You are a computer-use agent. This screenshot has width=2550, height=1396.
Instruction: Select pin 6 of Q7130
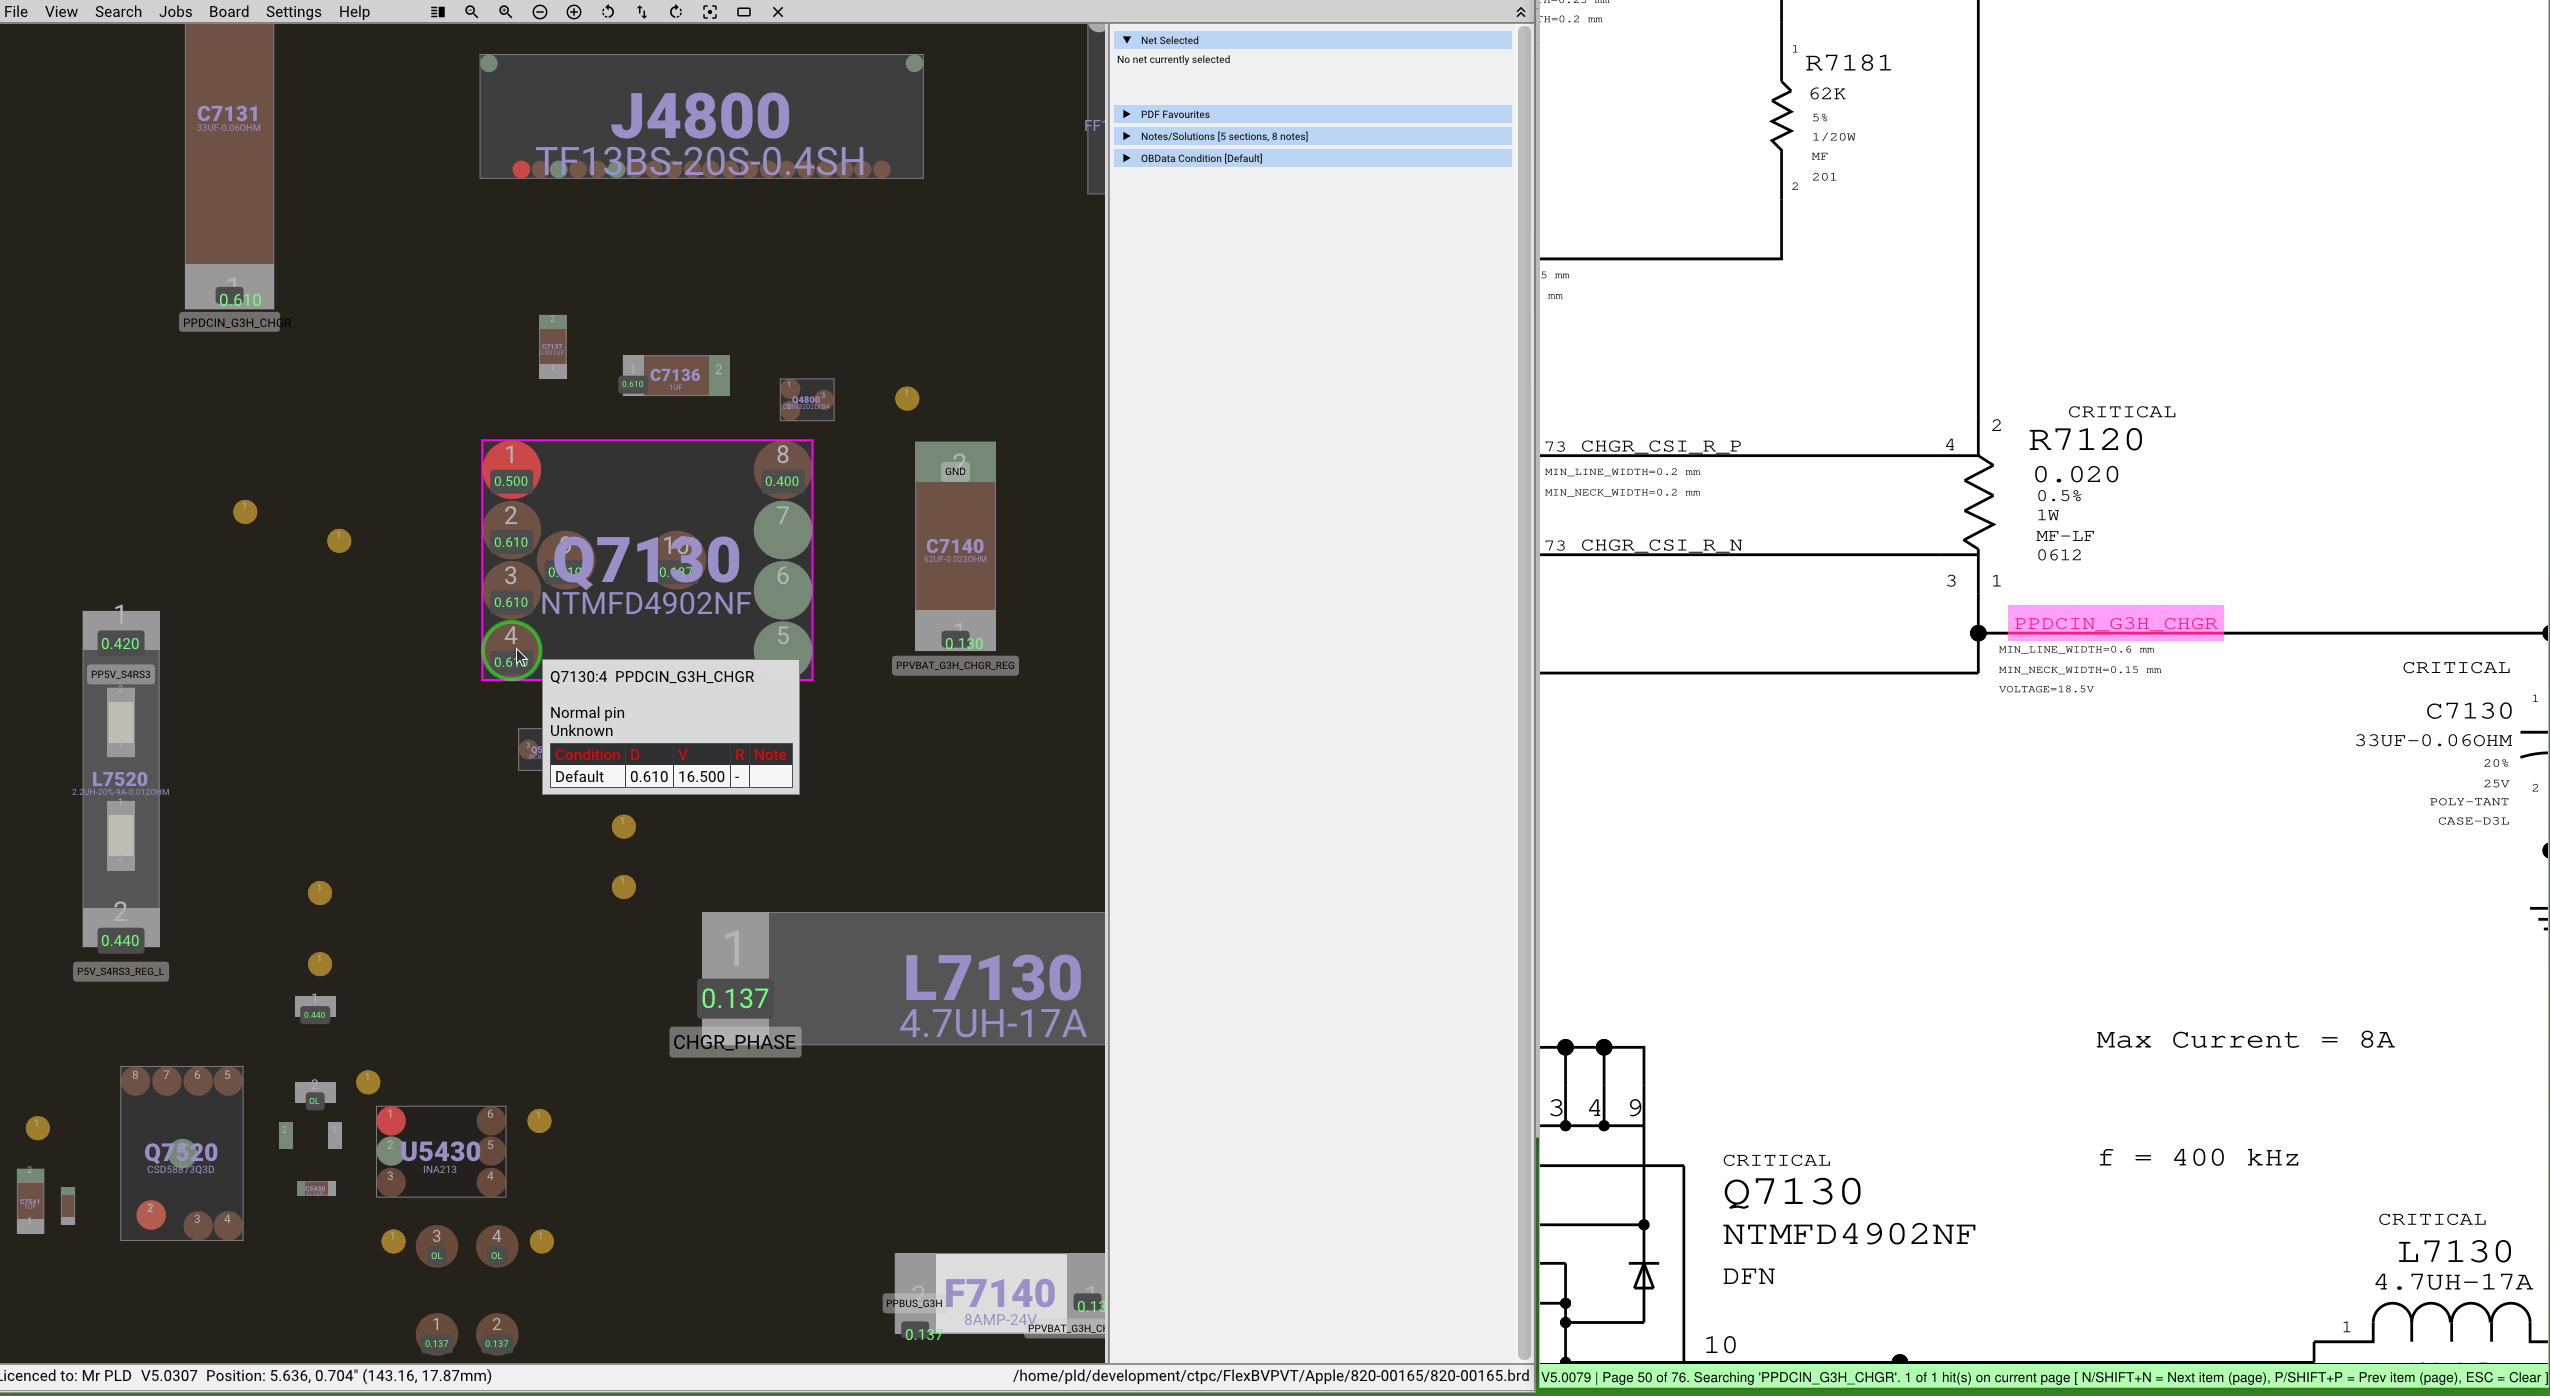(x=782, y=589)
